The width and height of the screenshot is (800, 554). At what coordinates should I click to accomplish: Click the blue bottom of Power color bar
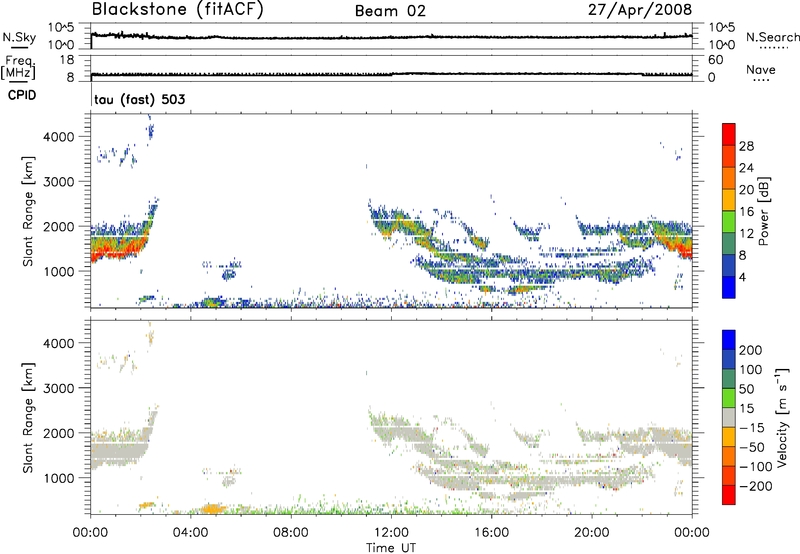tap(729, 287)
